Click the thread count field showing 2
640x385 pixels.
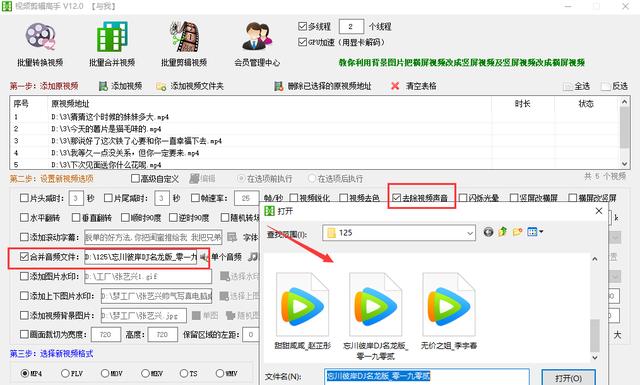coord(351,27)
